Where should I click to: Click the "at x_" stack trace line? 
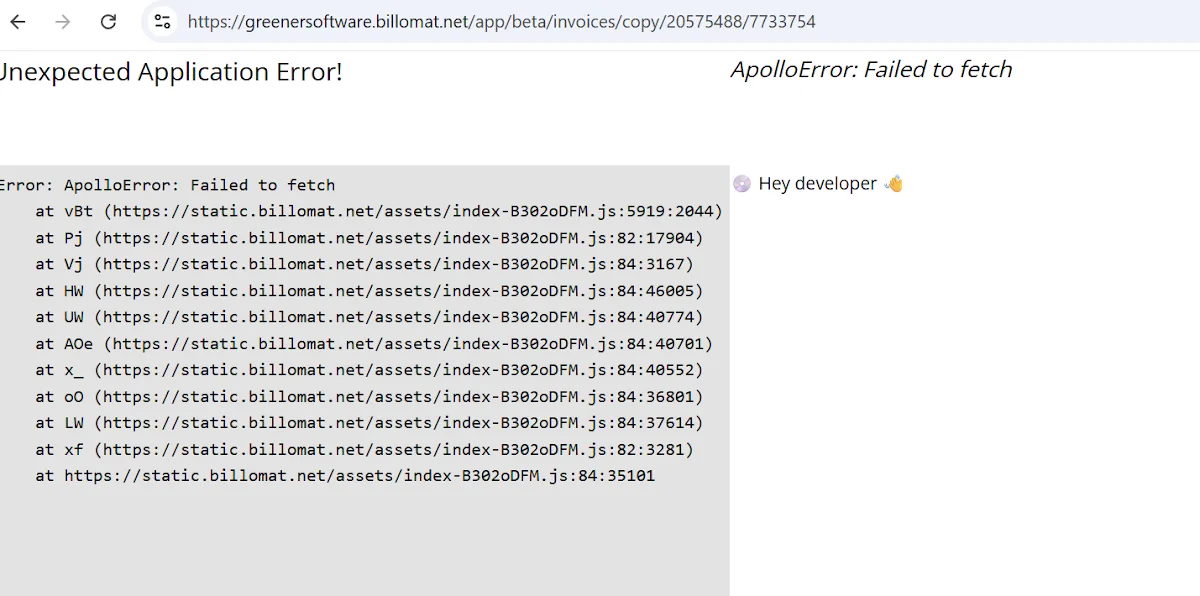369,370
